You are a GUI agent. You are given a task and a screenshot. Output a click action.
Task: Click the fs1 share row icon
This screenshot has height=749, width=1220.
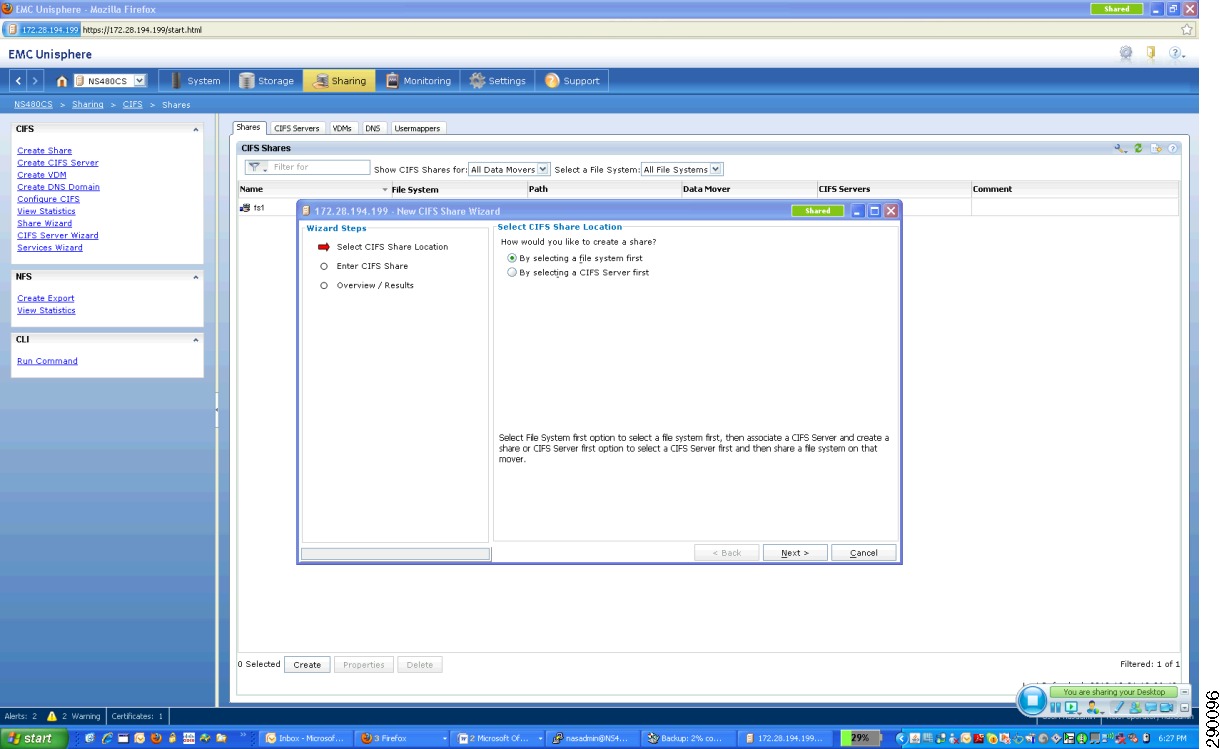point(245,208)
